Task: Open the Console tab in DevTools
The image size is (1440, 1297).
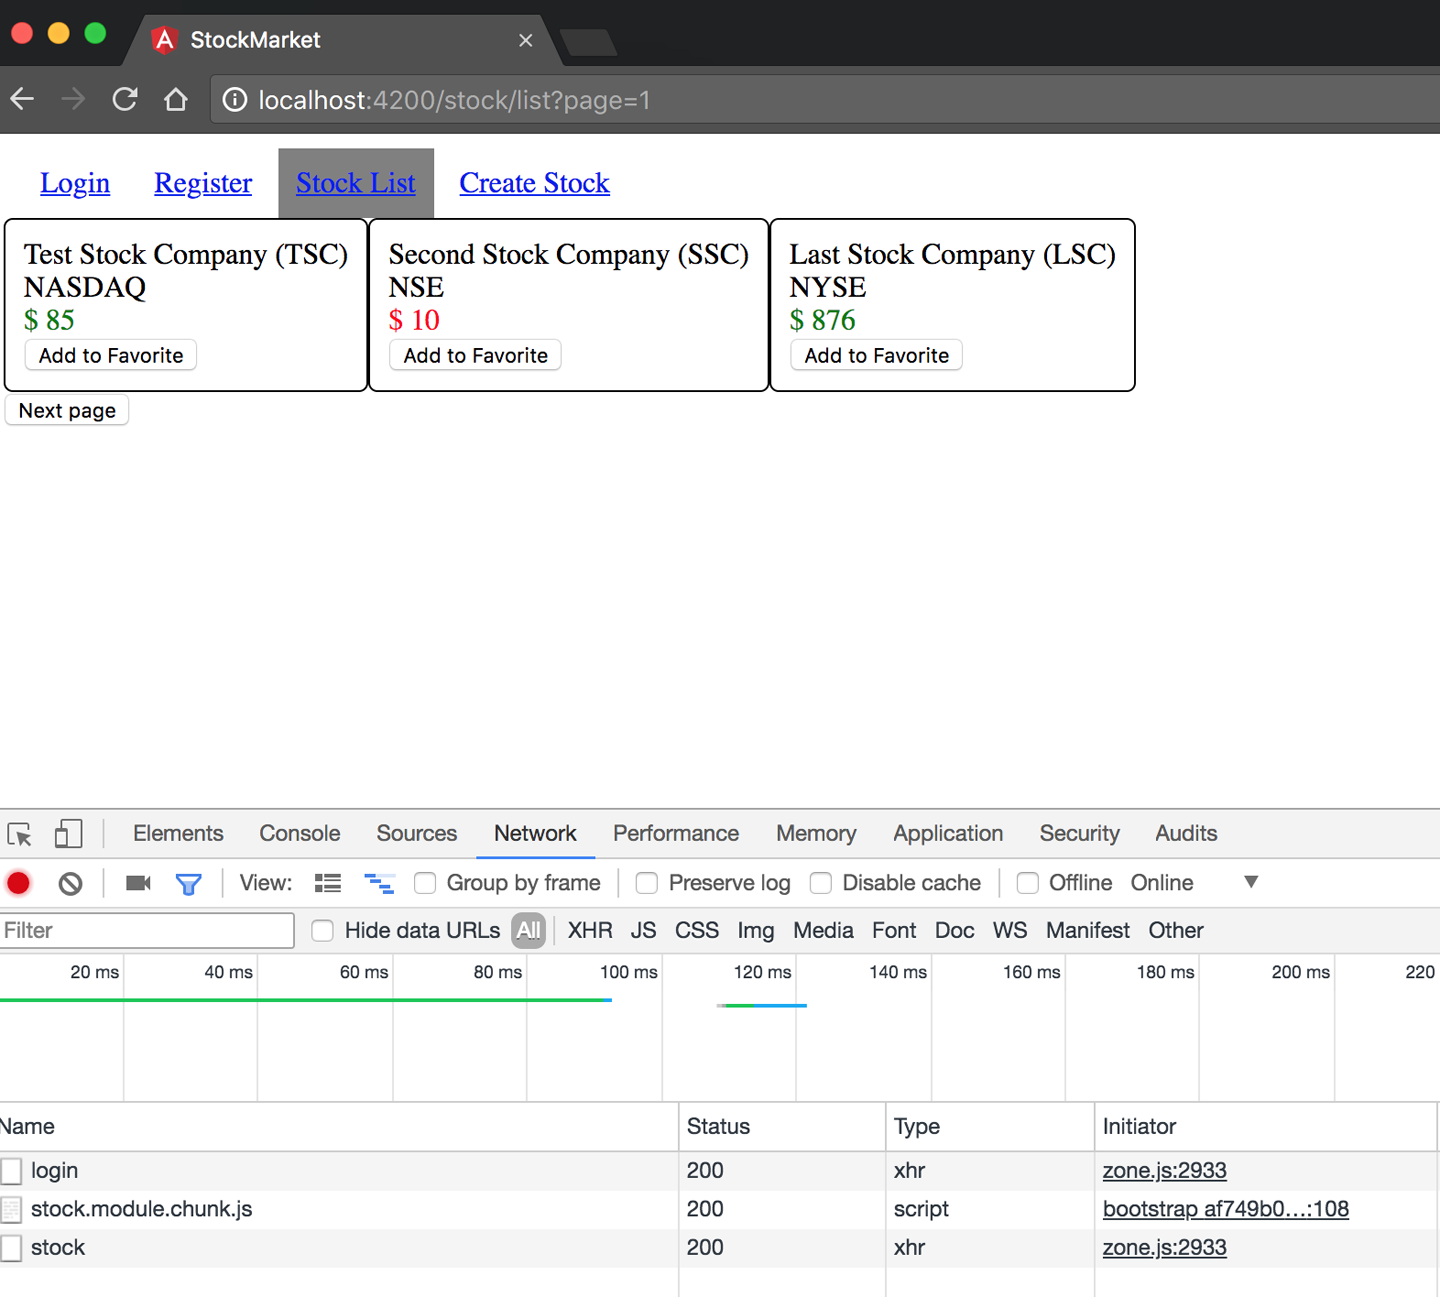Action: click(299, 834)
